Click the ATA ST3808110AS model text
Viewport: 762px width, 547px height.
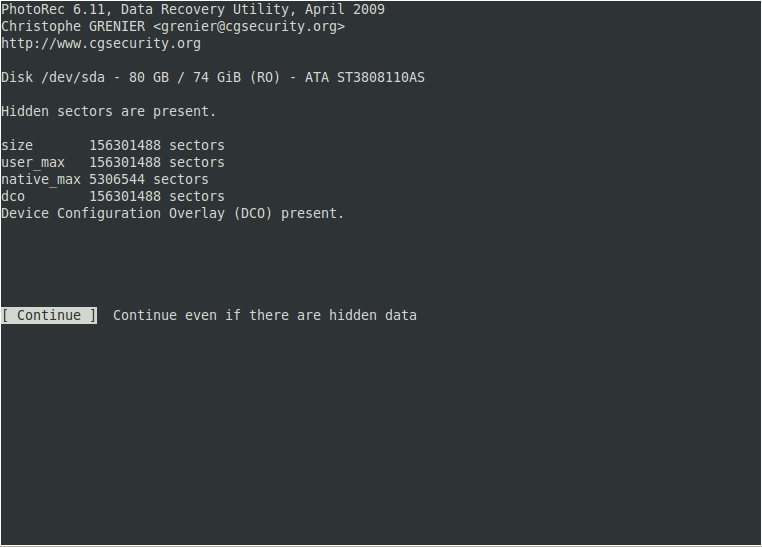pos(365,78)
